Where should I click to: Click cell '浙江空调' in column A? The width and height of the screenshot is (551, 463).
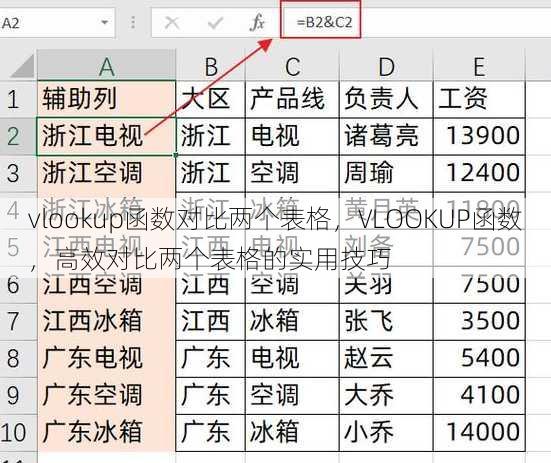[x=106, y=173]
